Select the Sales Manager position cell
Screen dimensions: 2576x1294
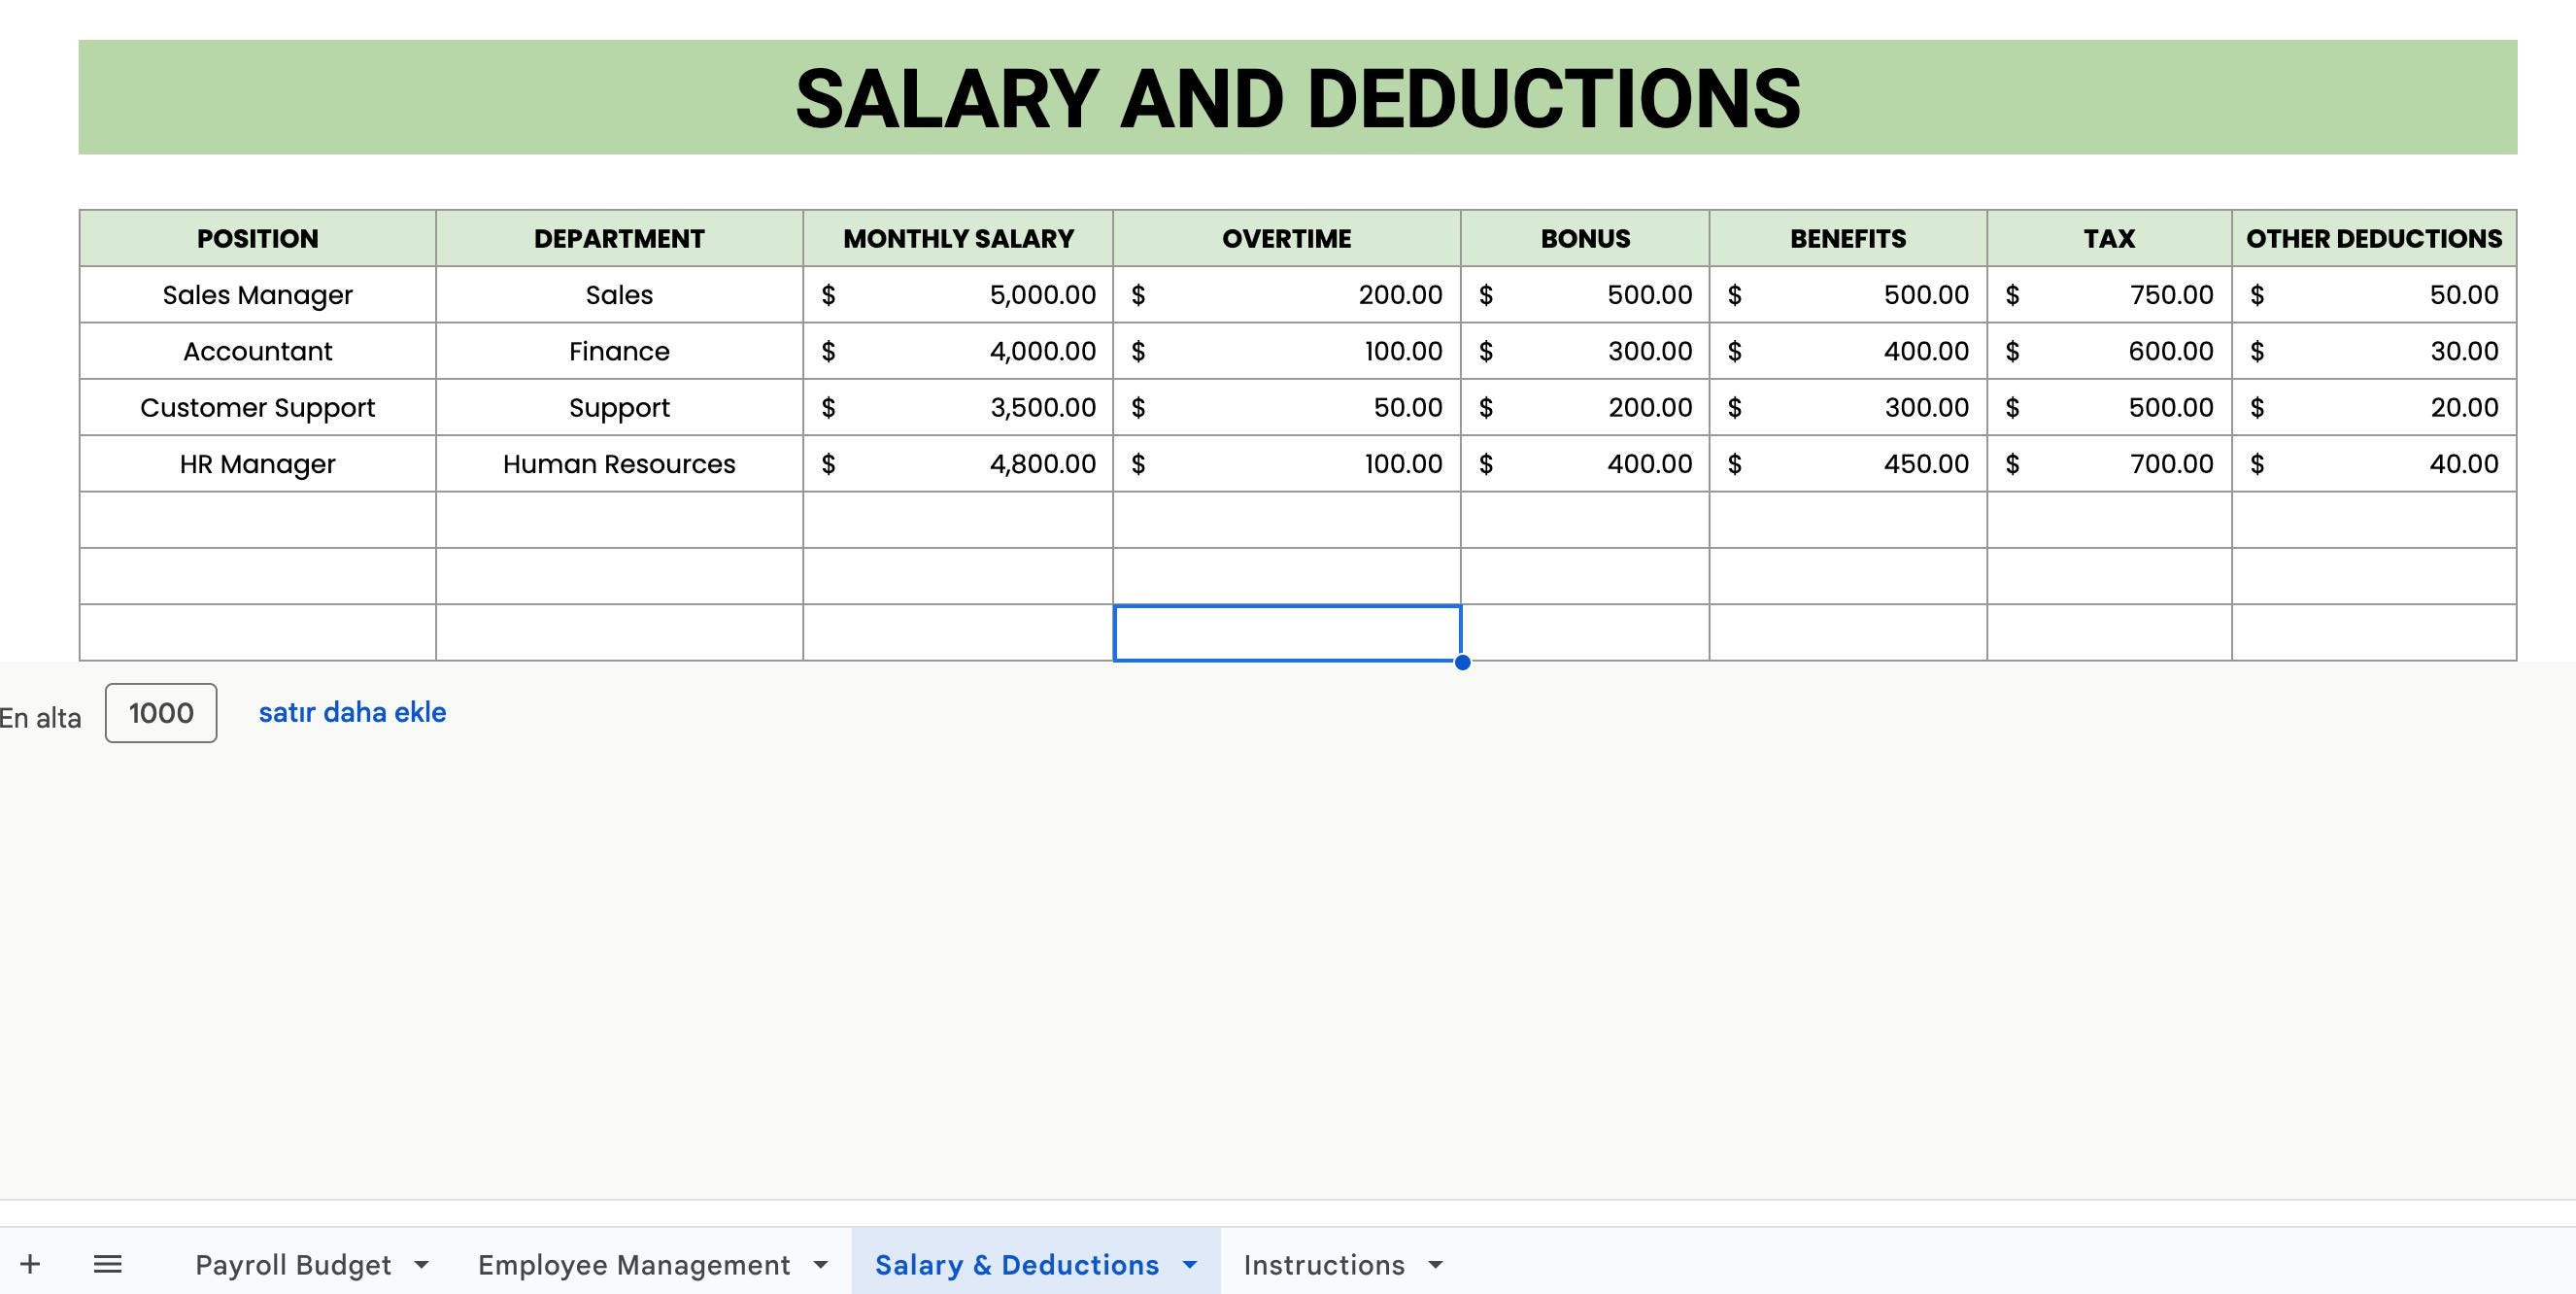coord(257,294)
